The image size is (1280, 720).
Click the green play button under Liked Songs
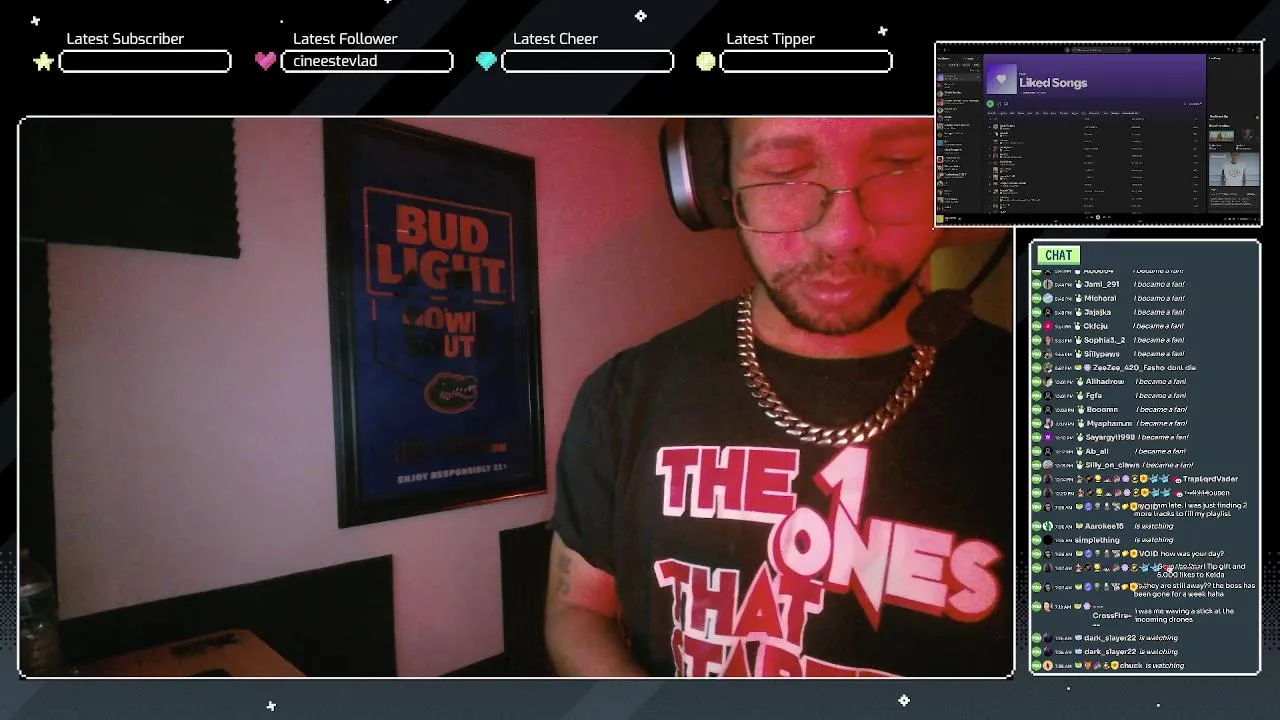click(x=990, y=103)
